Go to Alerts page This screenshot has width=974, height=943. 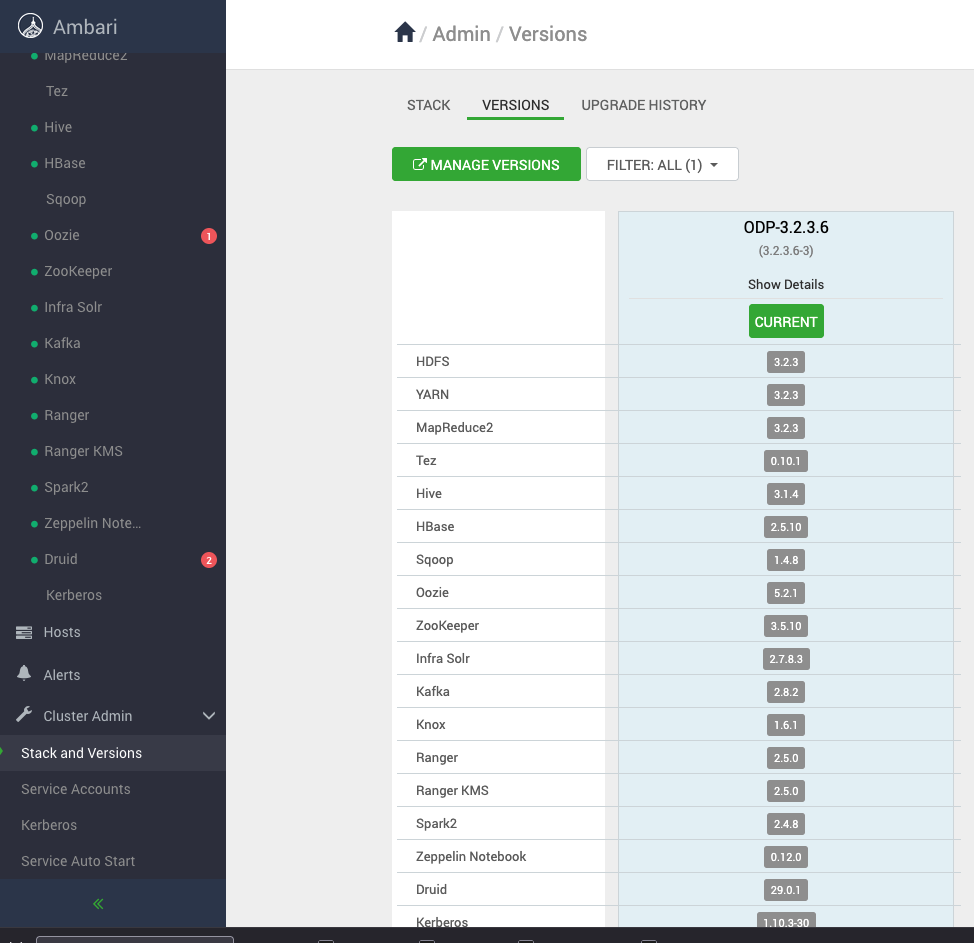[x=61, y=675]
